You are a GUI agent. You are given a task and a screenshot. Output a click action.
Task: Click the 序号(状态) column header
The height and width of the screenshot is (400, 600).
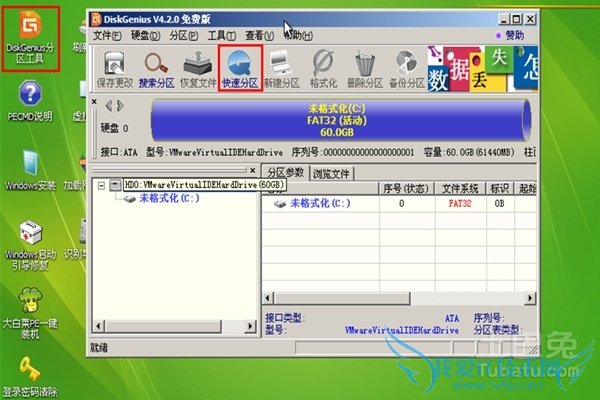click(407, 188)
